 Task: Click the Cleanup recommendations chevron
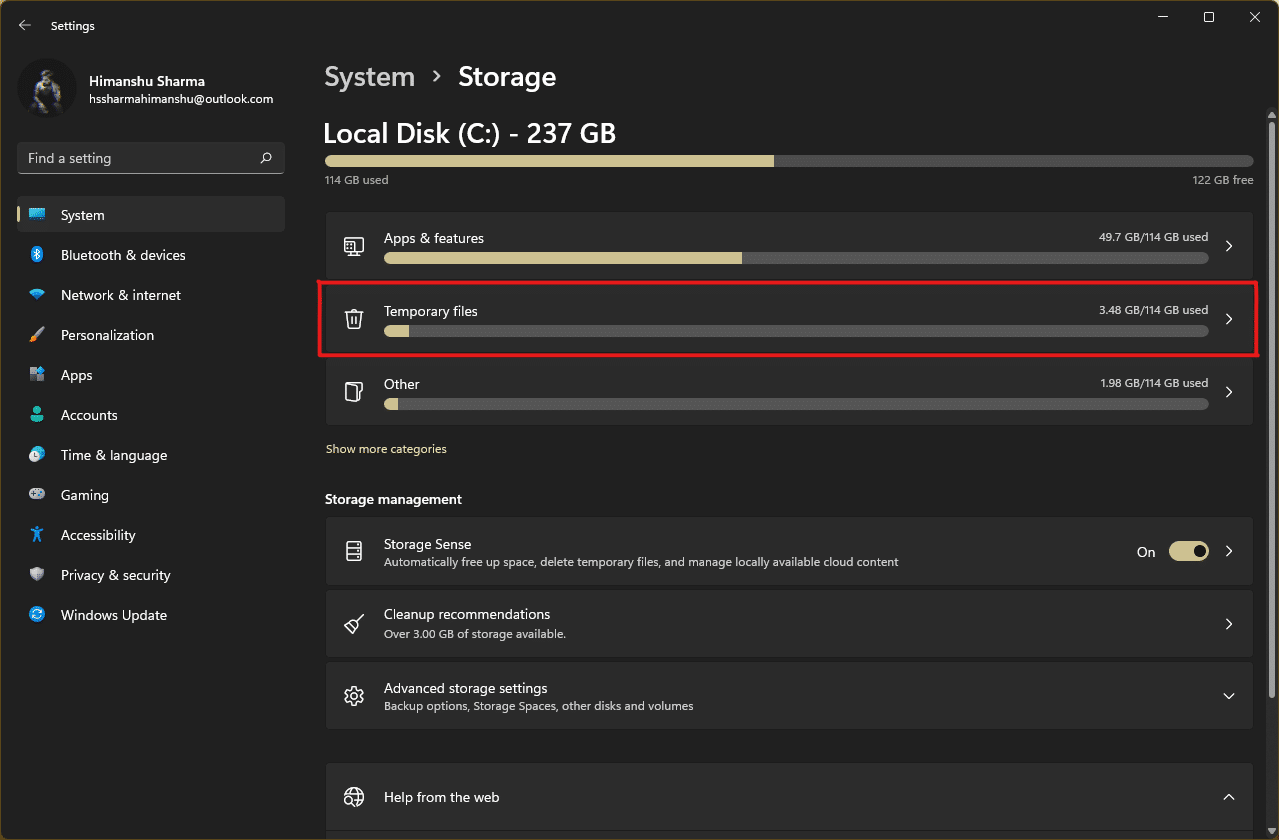click(1229, 624)
